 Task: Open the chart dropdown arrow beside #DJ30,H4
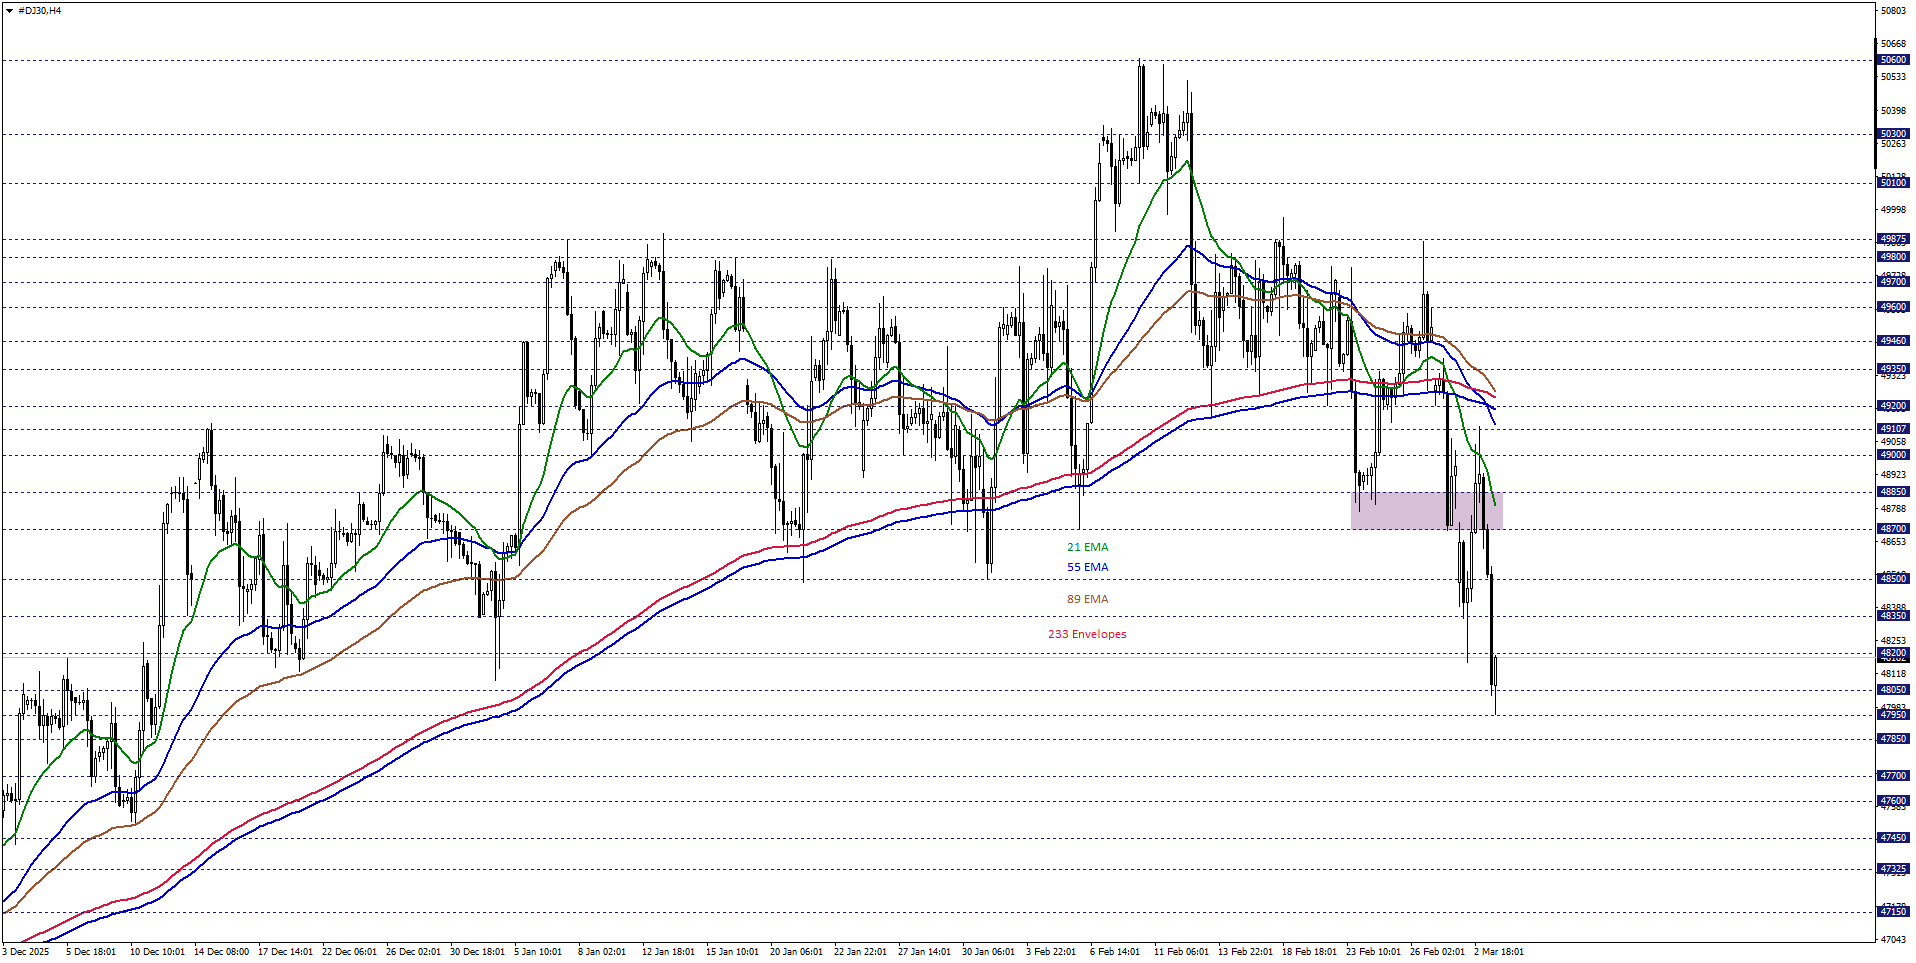point(9,11)
